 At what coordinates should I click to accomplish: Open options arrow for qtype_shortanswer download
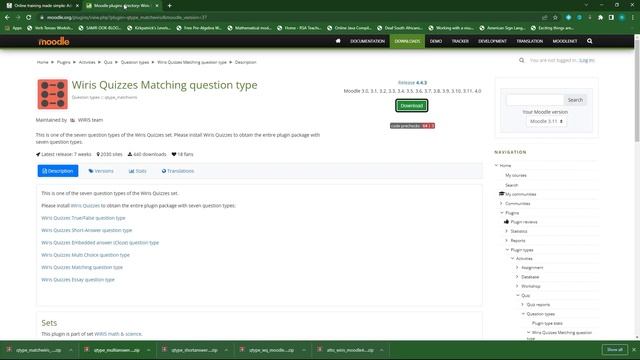[x=226, y=350]
